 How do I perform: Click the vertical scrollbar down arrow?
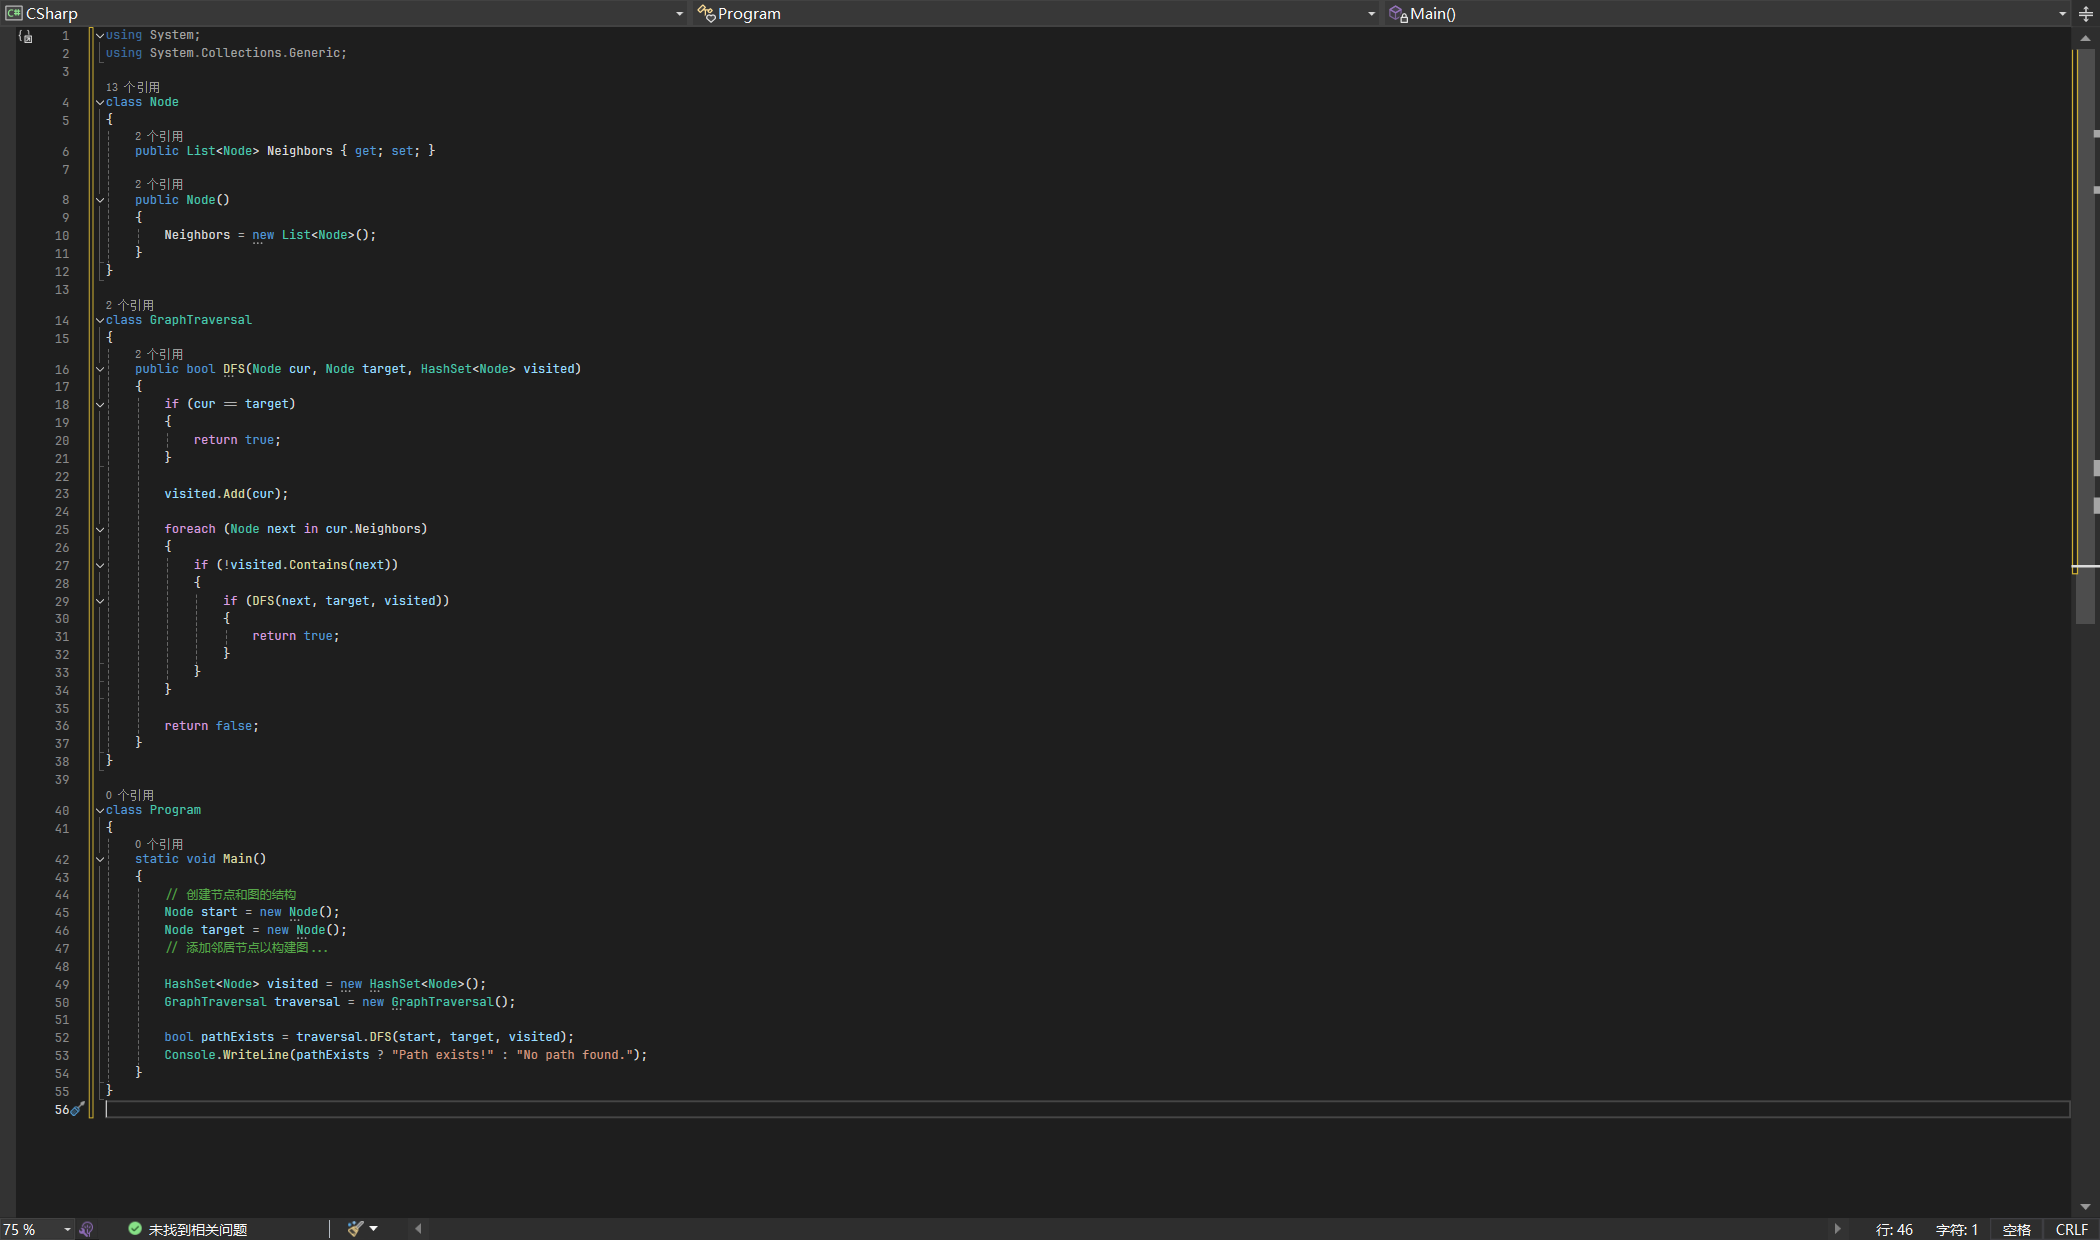(x=2085, y=1207)
